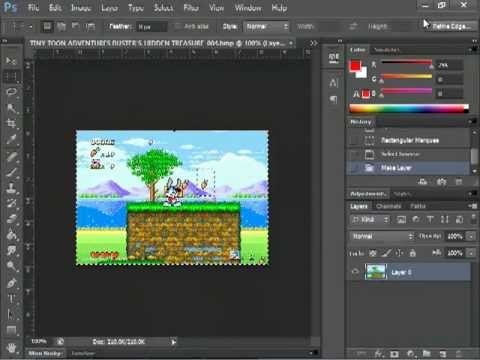Create new adjustment layer icon
480x360 pixels.
411,354
